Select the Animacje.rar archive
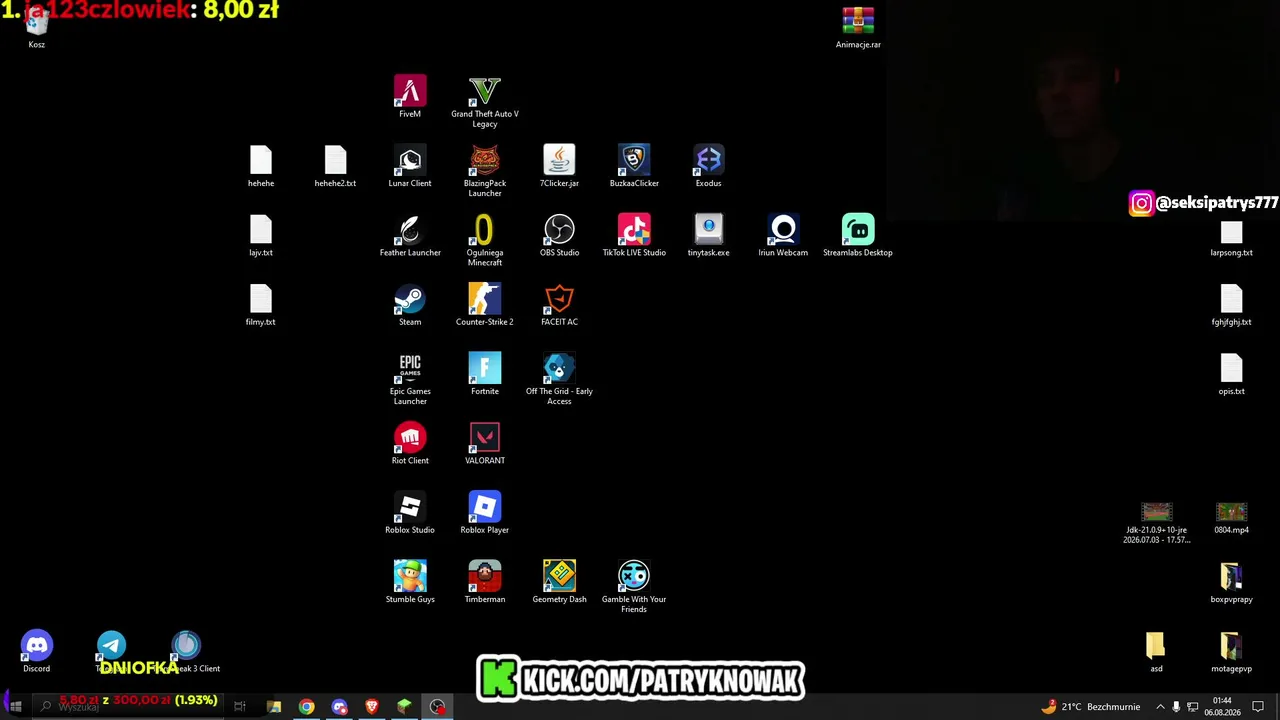The image size is (1280, 720). pos(858,27)
